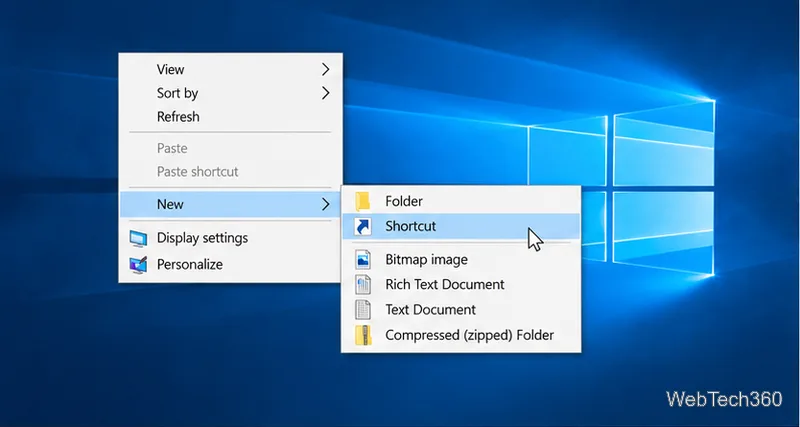Expand the View submenu arrow
The height and width of the screenshot is (427, 800).
point(326,69)
